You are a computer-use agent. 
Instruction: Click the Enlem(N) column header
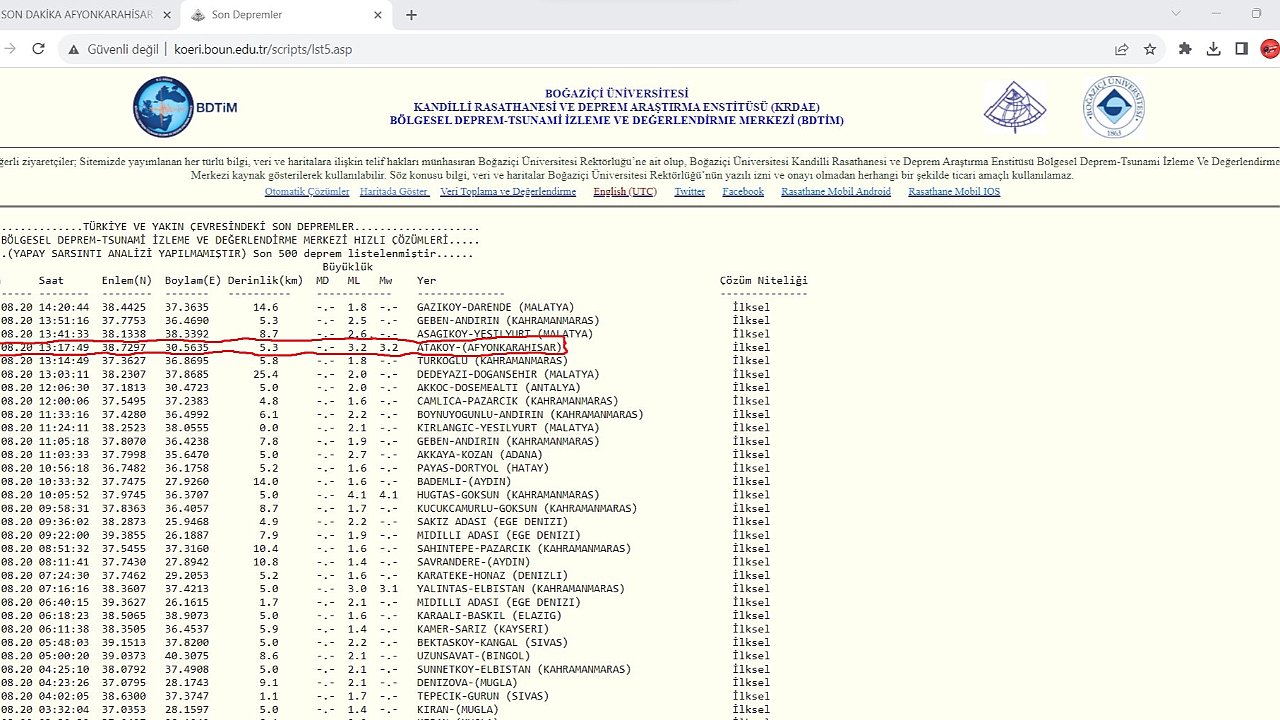(127, 281)
